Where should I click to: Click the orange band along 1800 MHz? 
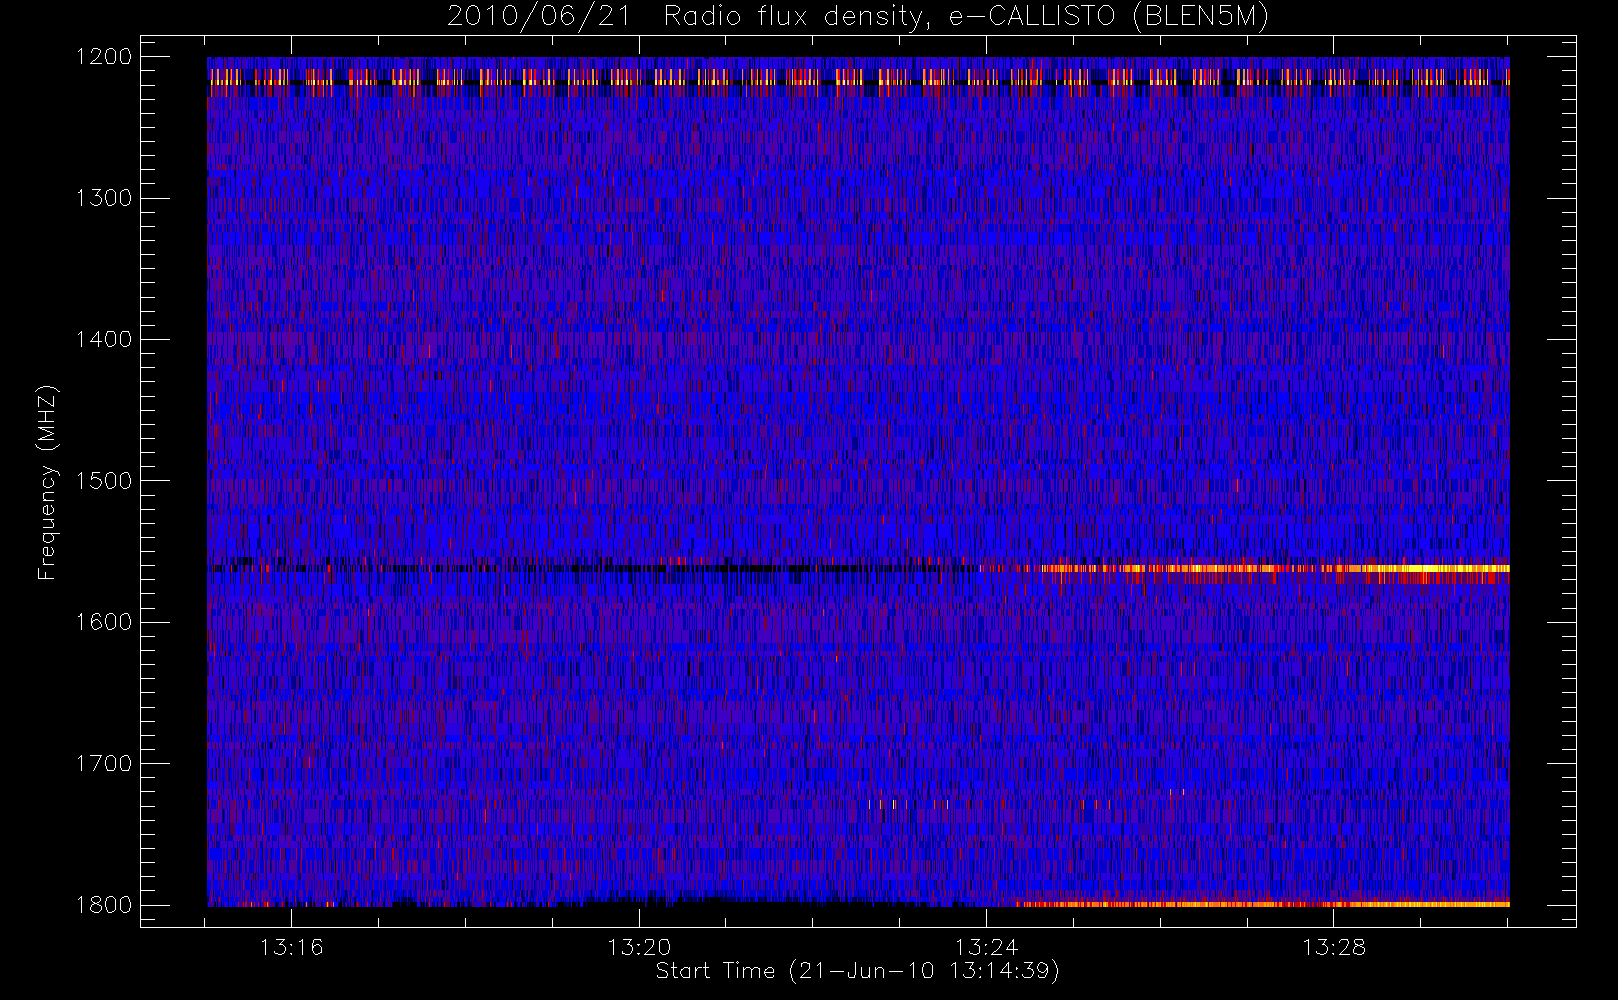pos(1262,904)
